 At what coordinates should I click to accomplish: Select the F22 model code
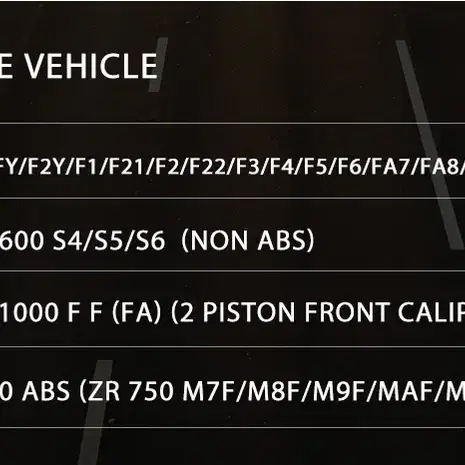coord(208,165)
